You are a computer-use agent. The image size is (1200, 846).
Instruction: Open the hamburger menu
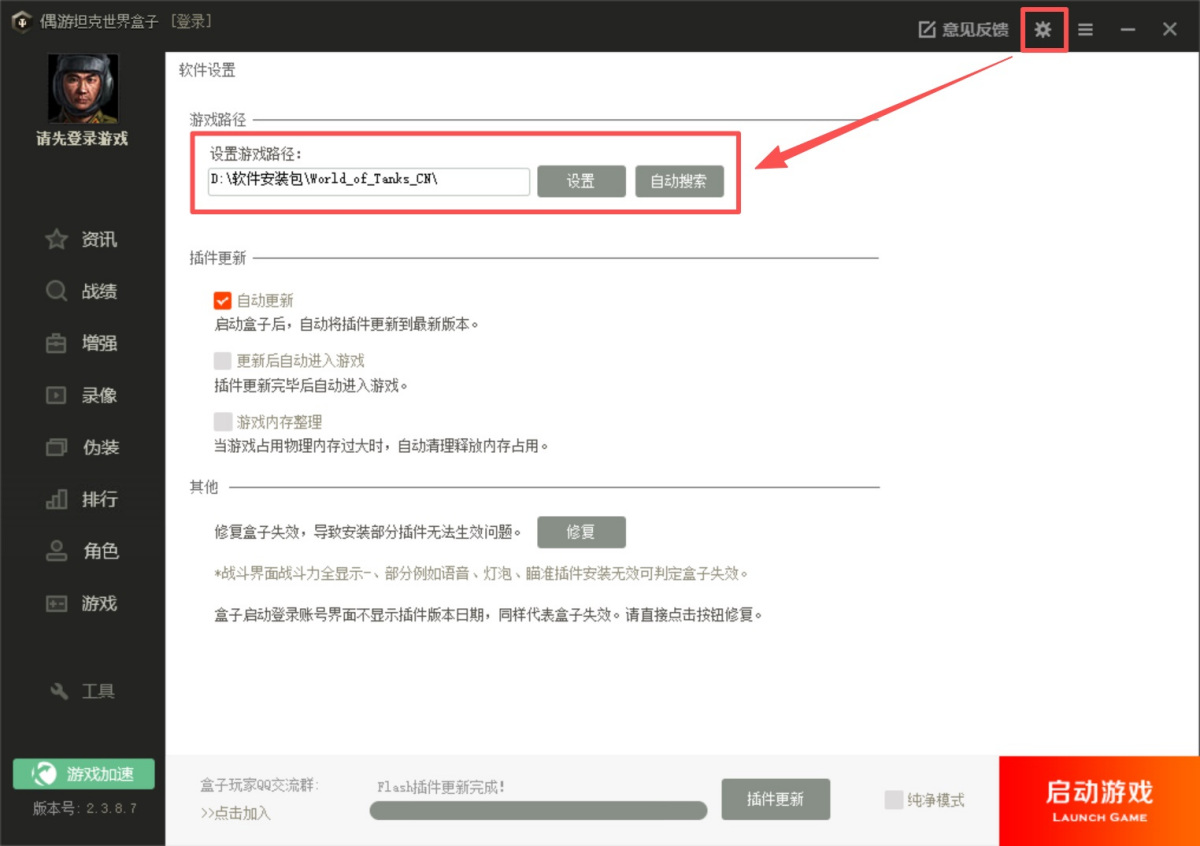[1085, 29]
